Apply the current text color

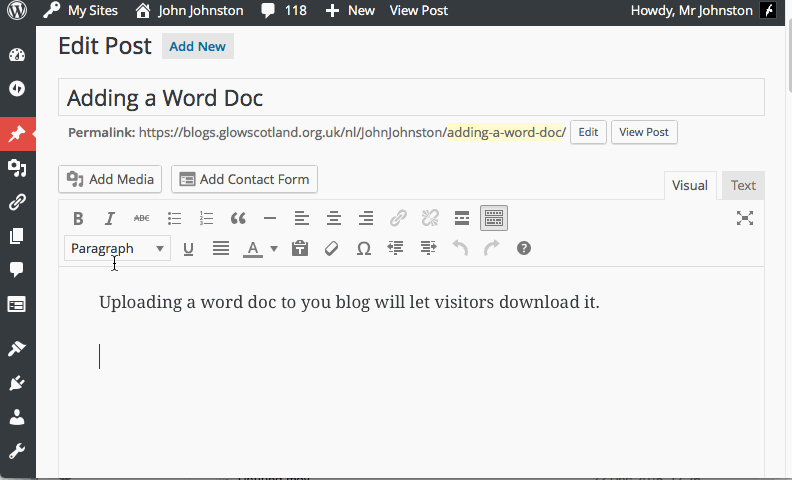(x=253, y=248)
